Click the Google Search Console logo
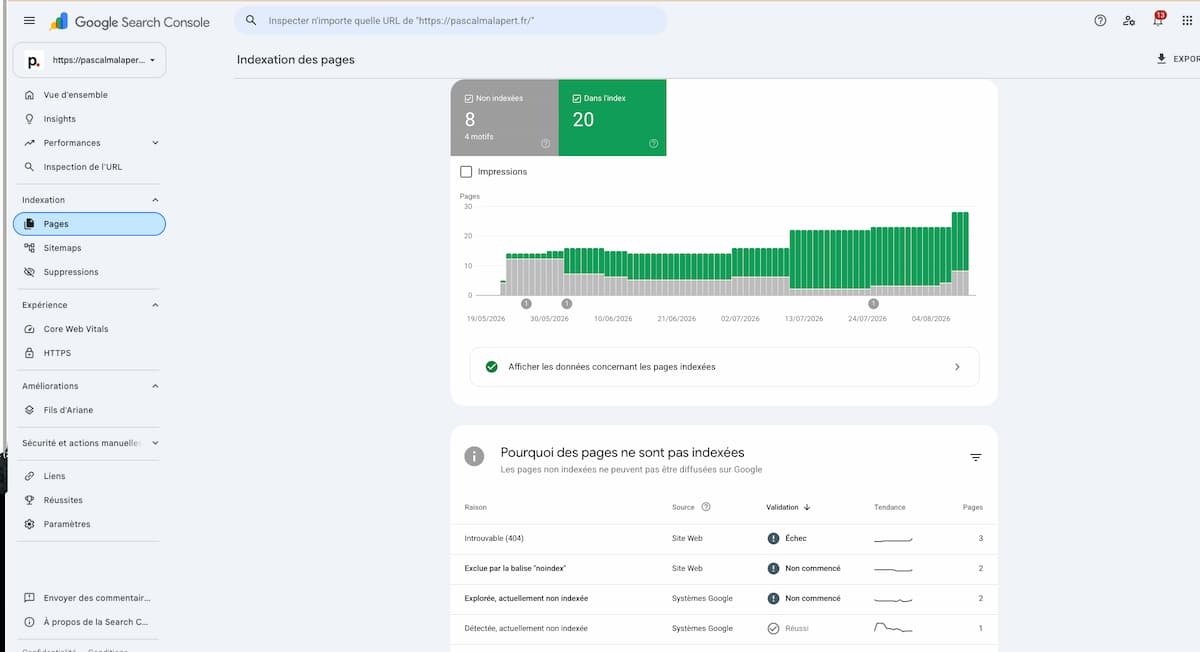 click(130, 21)
